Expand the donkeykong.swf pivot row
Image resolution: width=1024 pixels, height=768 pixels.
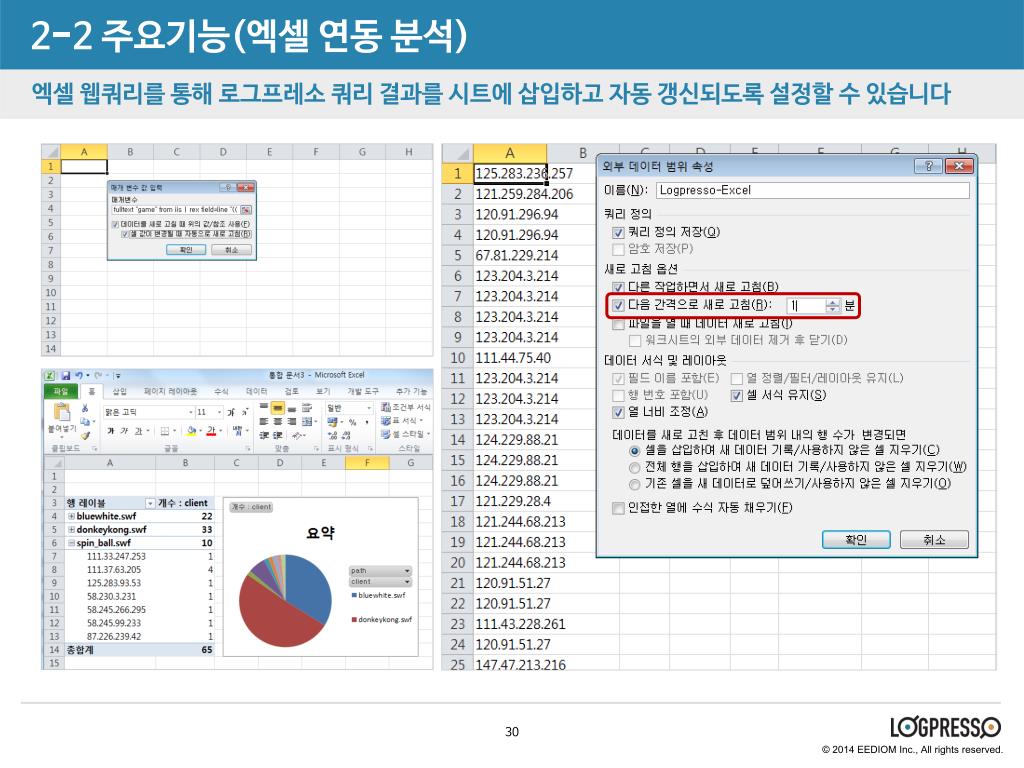tap(71, 530)
